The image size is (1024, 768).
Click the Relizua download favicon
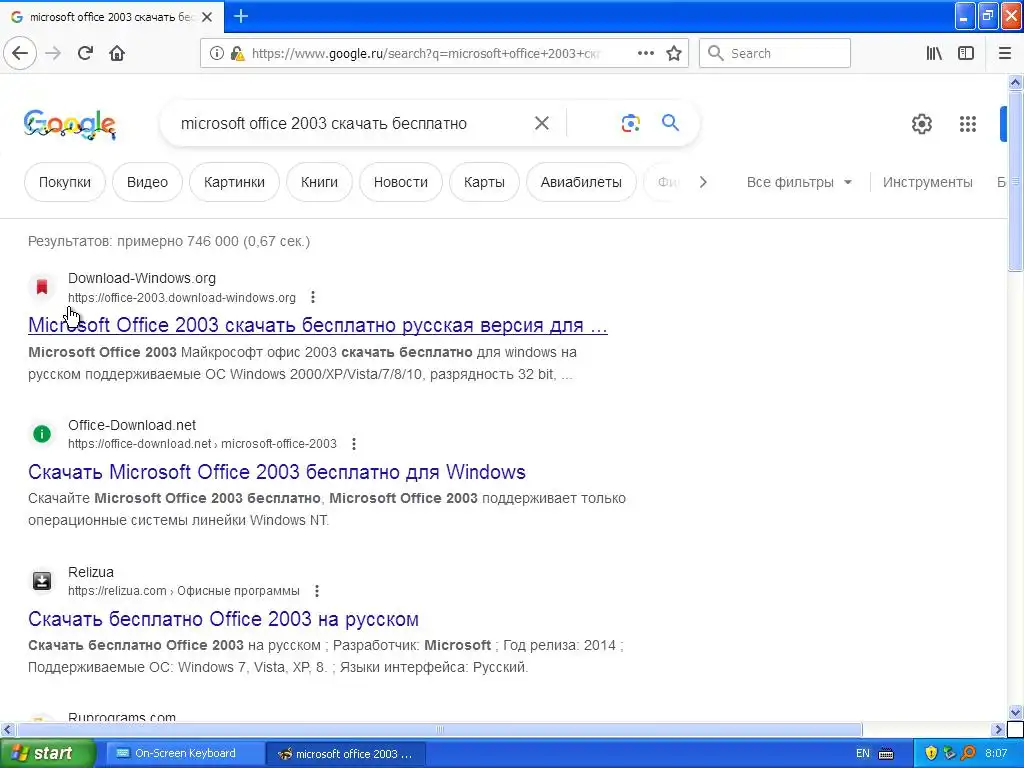coord(42,581)
